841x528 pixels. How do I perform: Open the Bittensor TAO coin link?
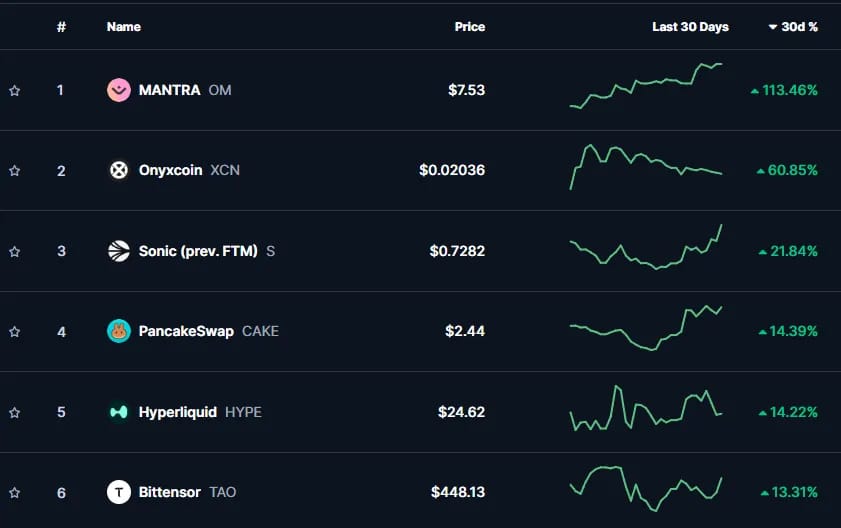[x=187, y=492]
